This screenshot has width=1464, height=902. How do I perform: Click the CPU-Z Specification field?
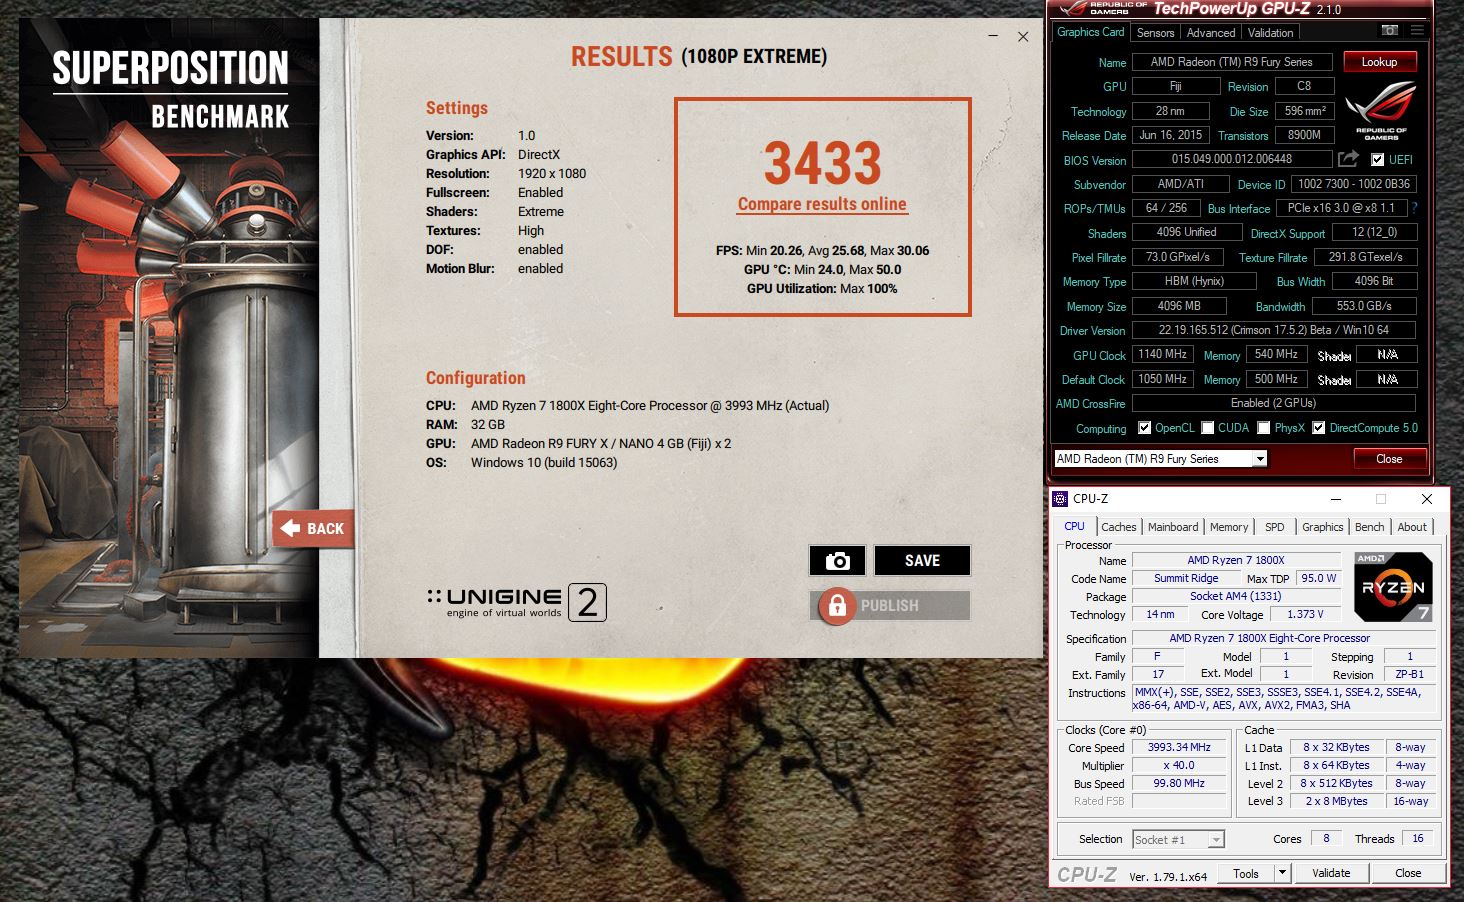[1284, 638]
